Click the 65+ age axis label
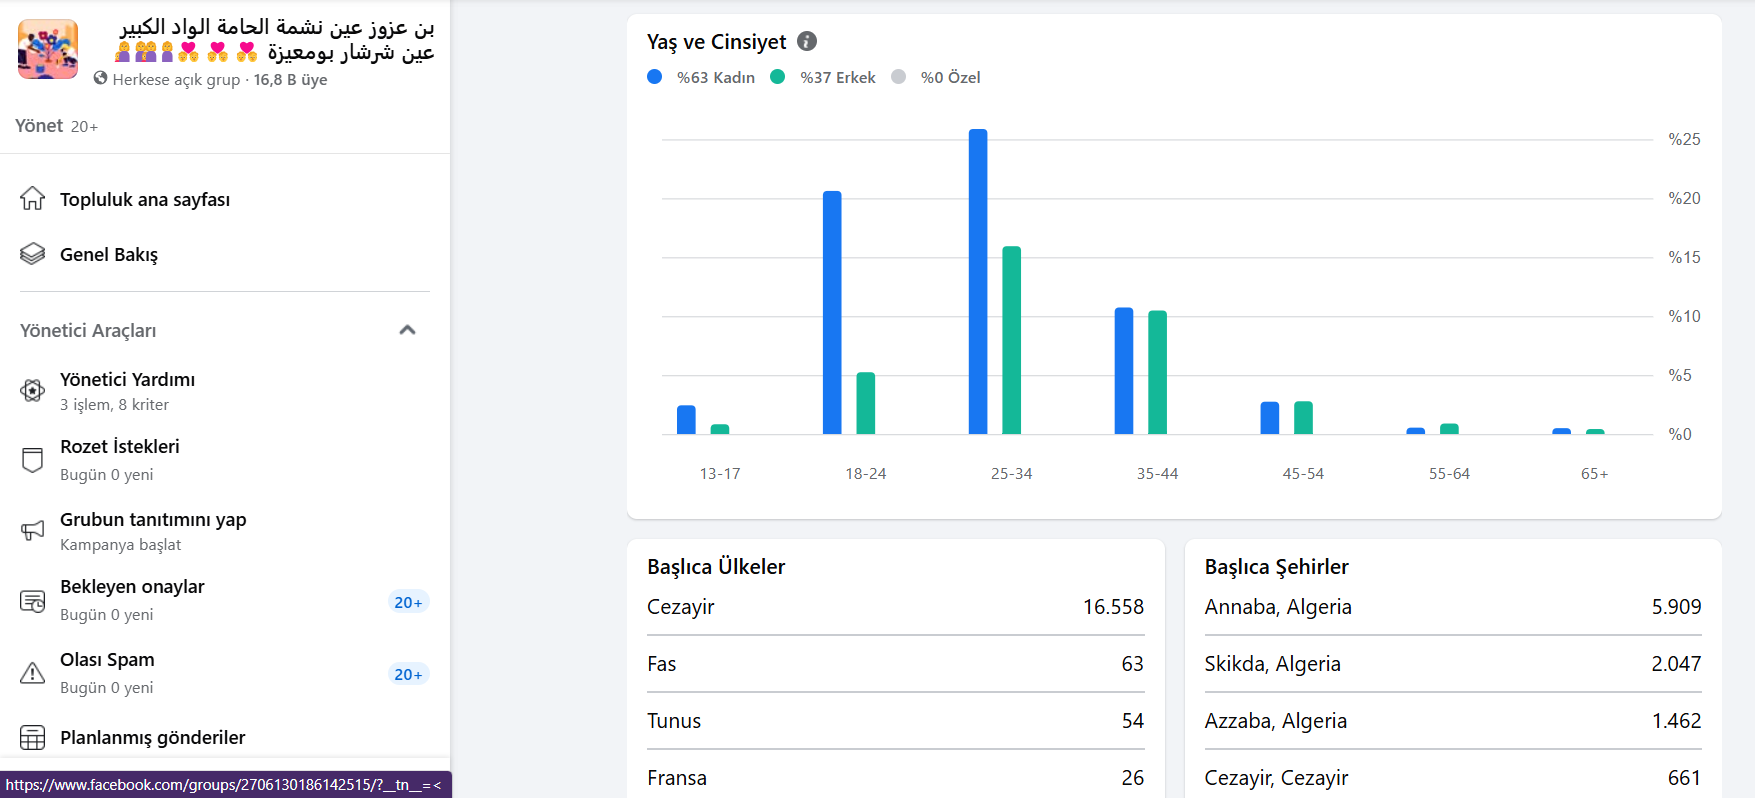Image resolution: width=1755 pixels, height=798 pixels. click(1595, 474)
